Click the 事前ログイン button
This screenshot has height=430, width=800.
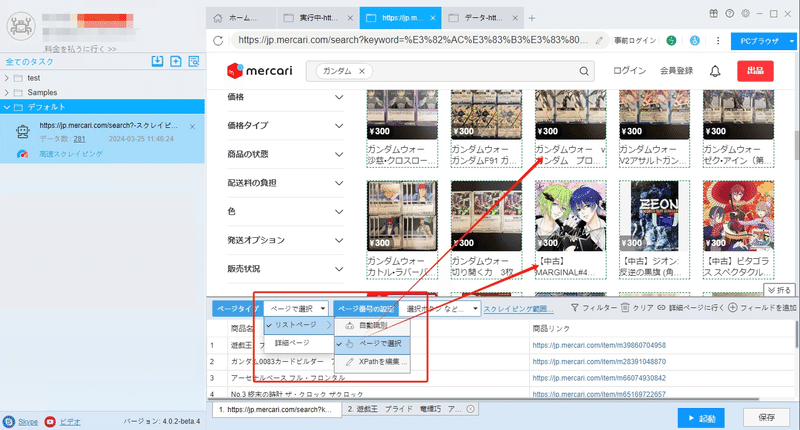click(635, 41)
